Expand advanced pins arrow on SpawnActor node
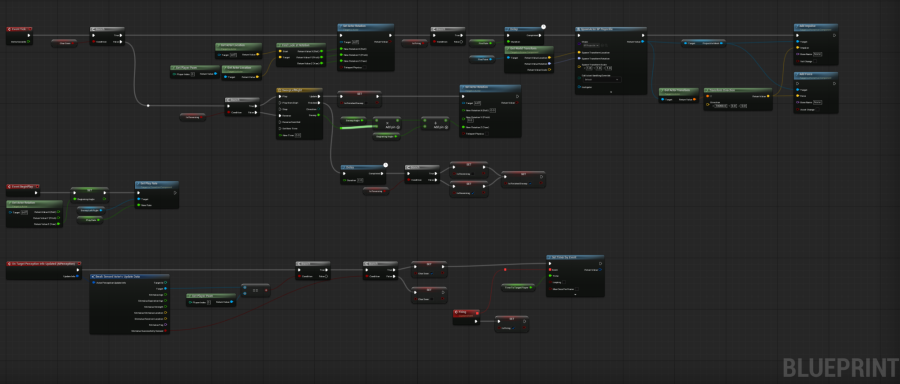 [611, 91]
